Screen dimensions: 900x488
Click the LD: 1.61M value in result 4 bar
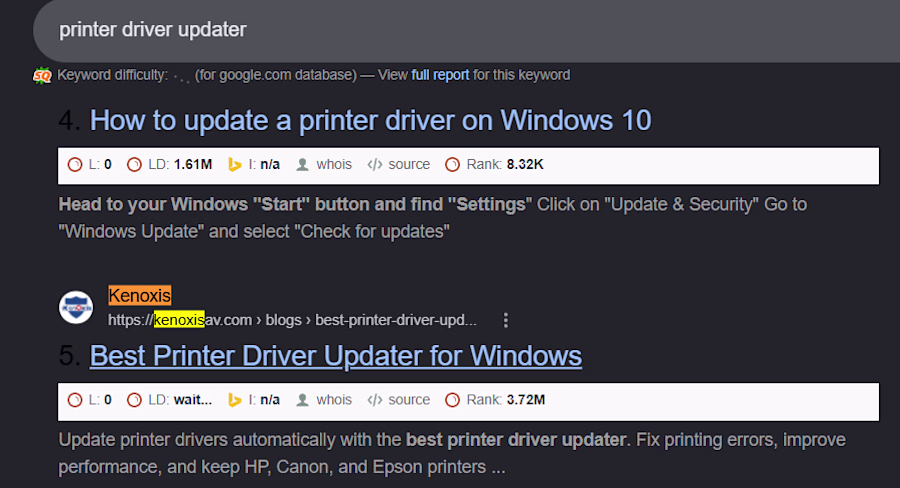pyautogui.click(x=169, y=165)
